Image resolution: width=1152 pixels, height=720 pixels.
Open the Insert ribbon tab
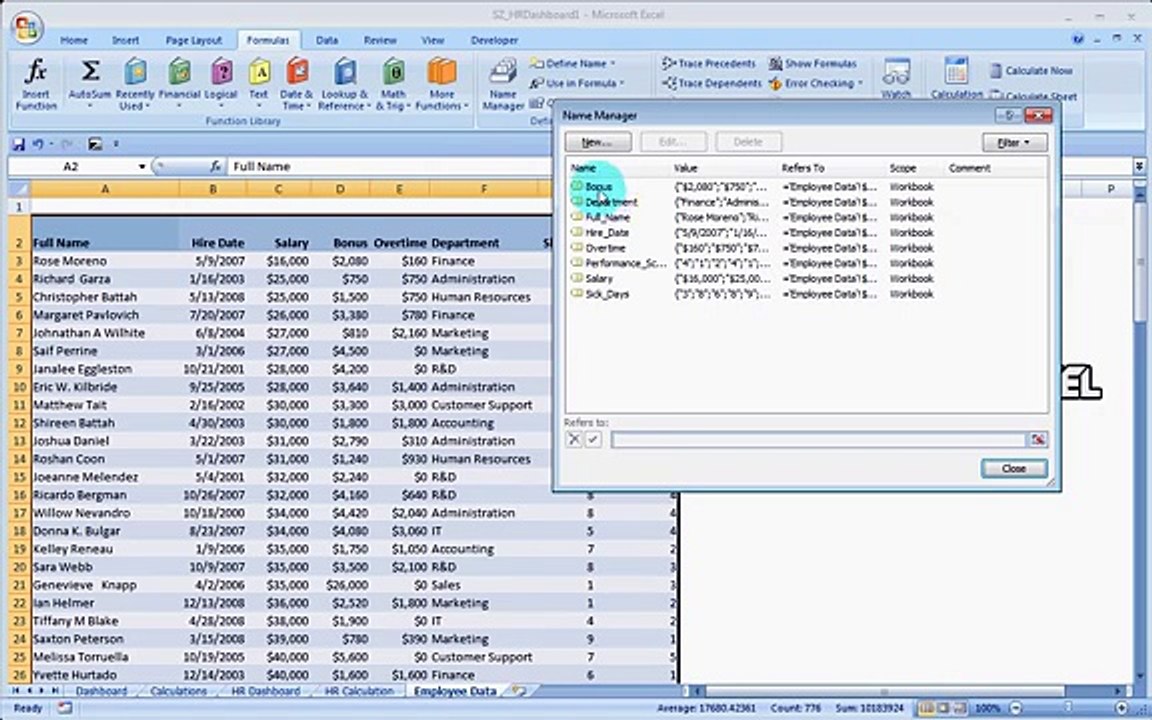click(x=125, y=40)
